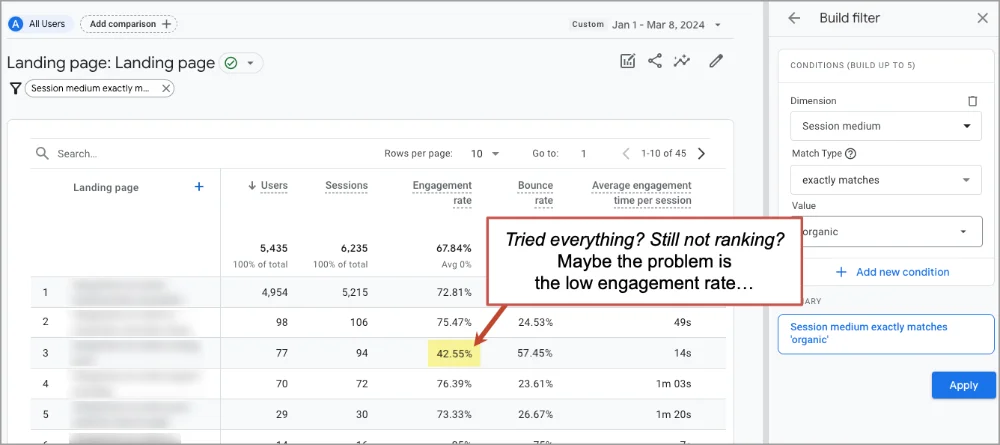The width and height of the screenshot is (1000, 445).
Task: Click the search magnifier icon in the table
Action: 42,154
